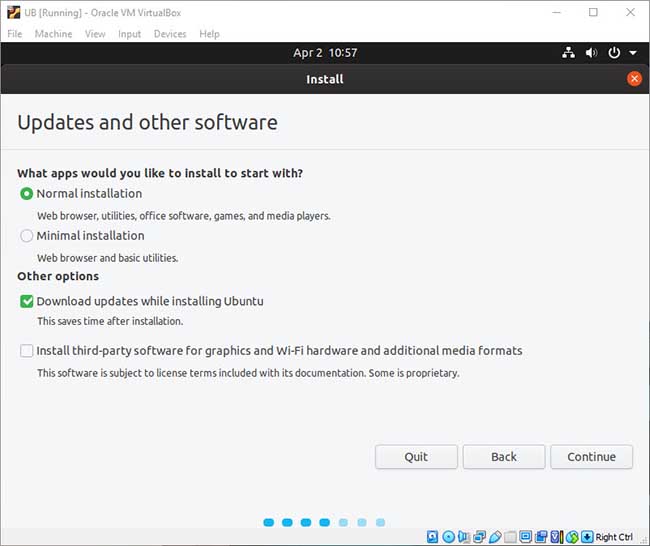Click the Right Ctrl host key label
Viewport: 650px width, 546px height.
click(614, 537)
